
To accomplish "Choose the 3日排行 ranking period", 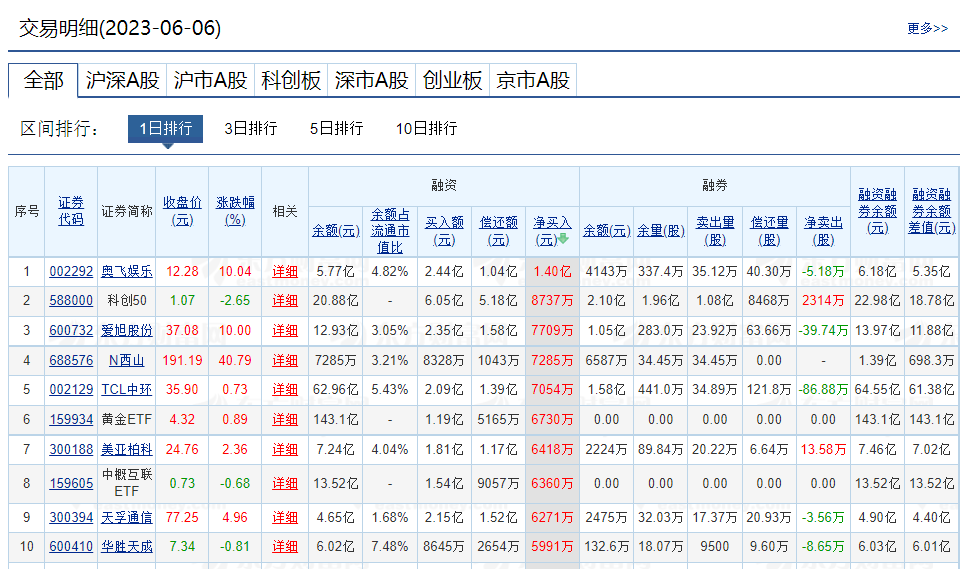I will pos(250,128).
